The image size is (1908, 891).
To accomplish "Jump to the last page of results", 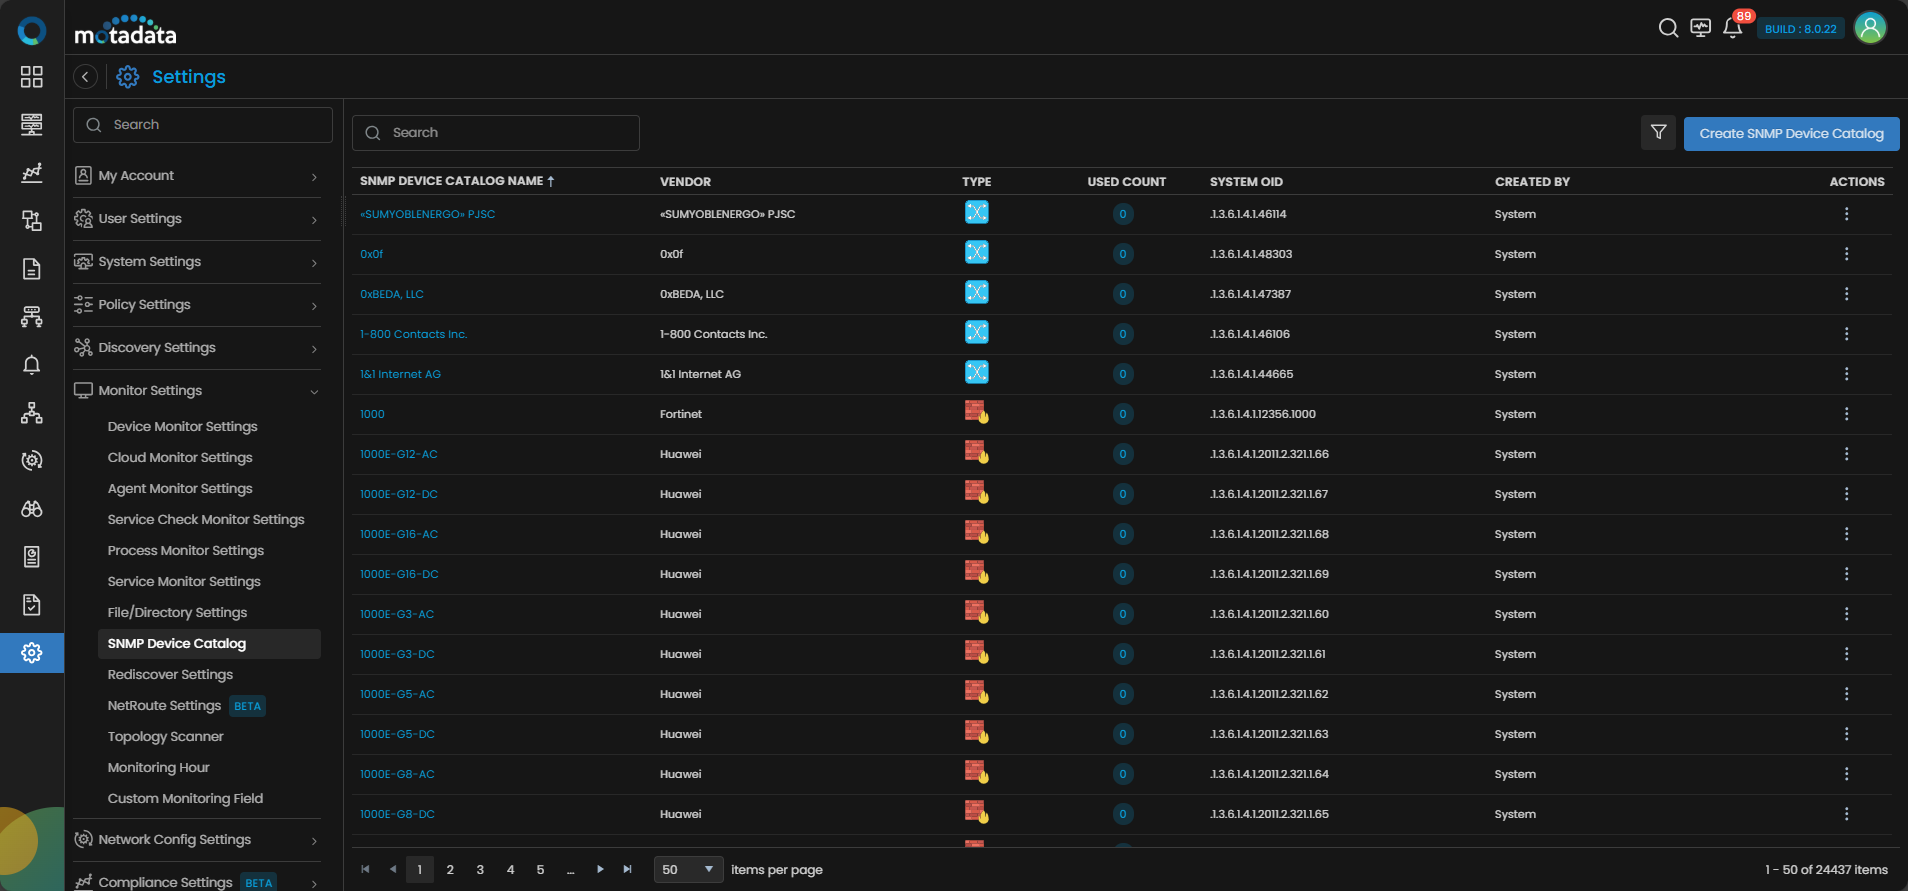I will point(627,869).
